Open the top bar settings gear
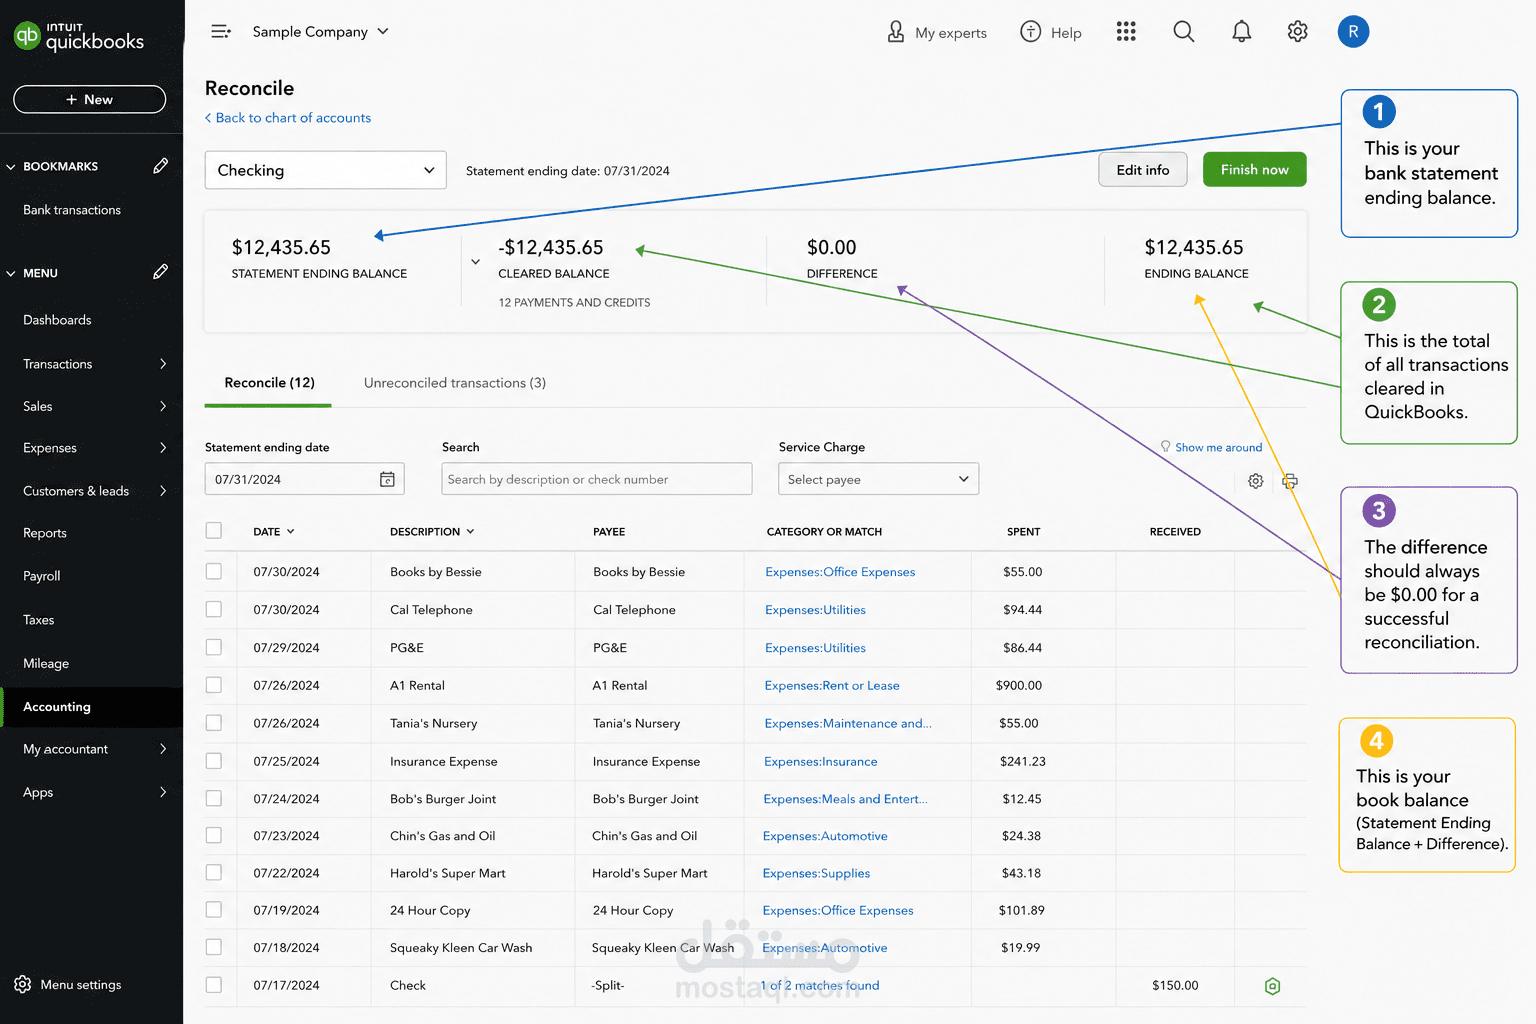Image resolution: width=1536 pixels, height=1024 pixels. tap(1297, 32)
